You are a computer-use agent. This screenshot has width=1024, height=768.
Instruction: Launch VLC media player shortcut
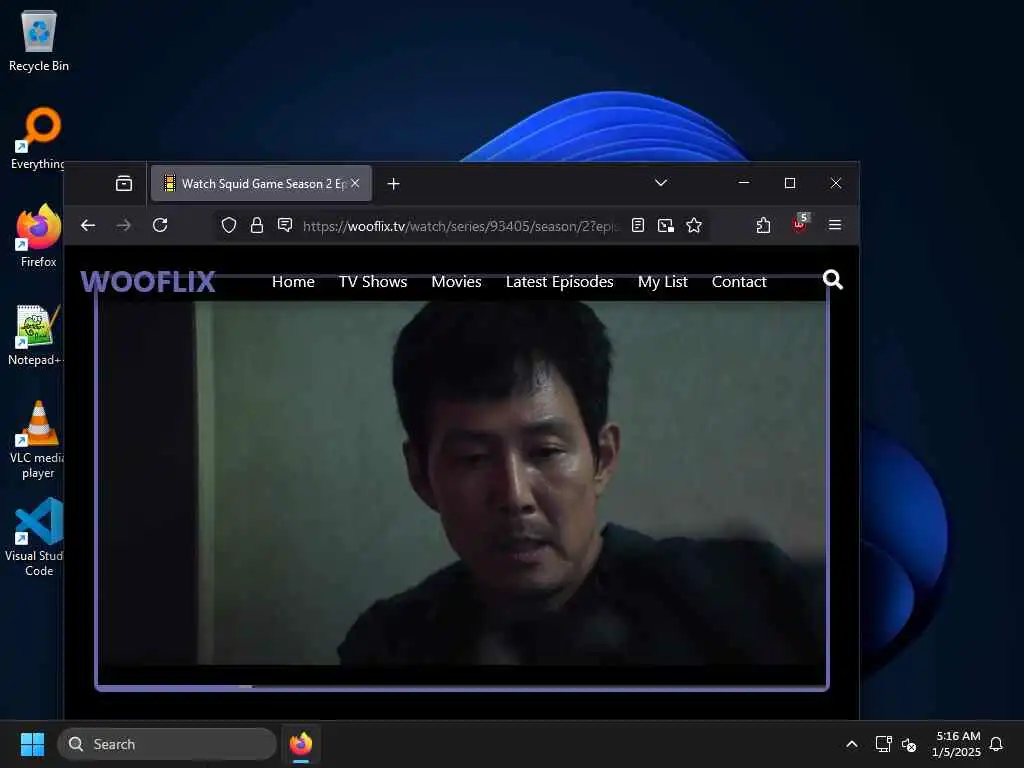click(37, 439)
